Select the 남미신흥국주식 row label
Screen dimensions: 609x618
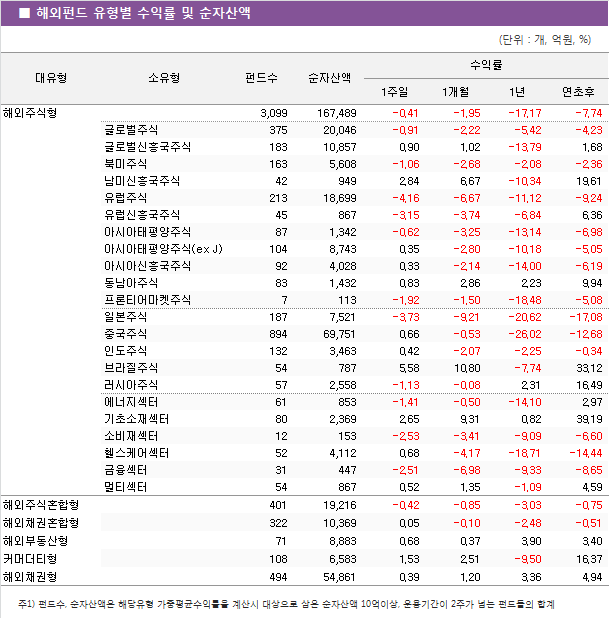(142, 181)
